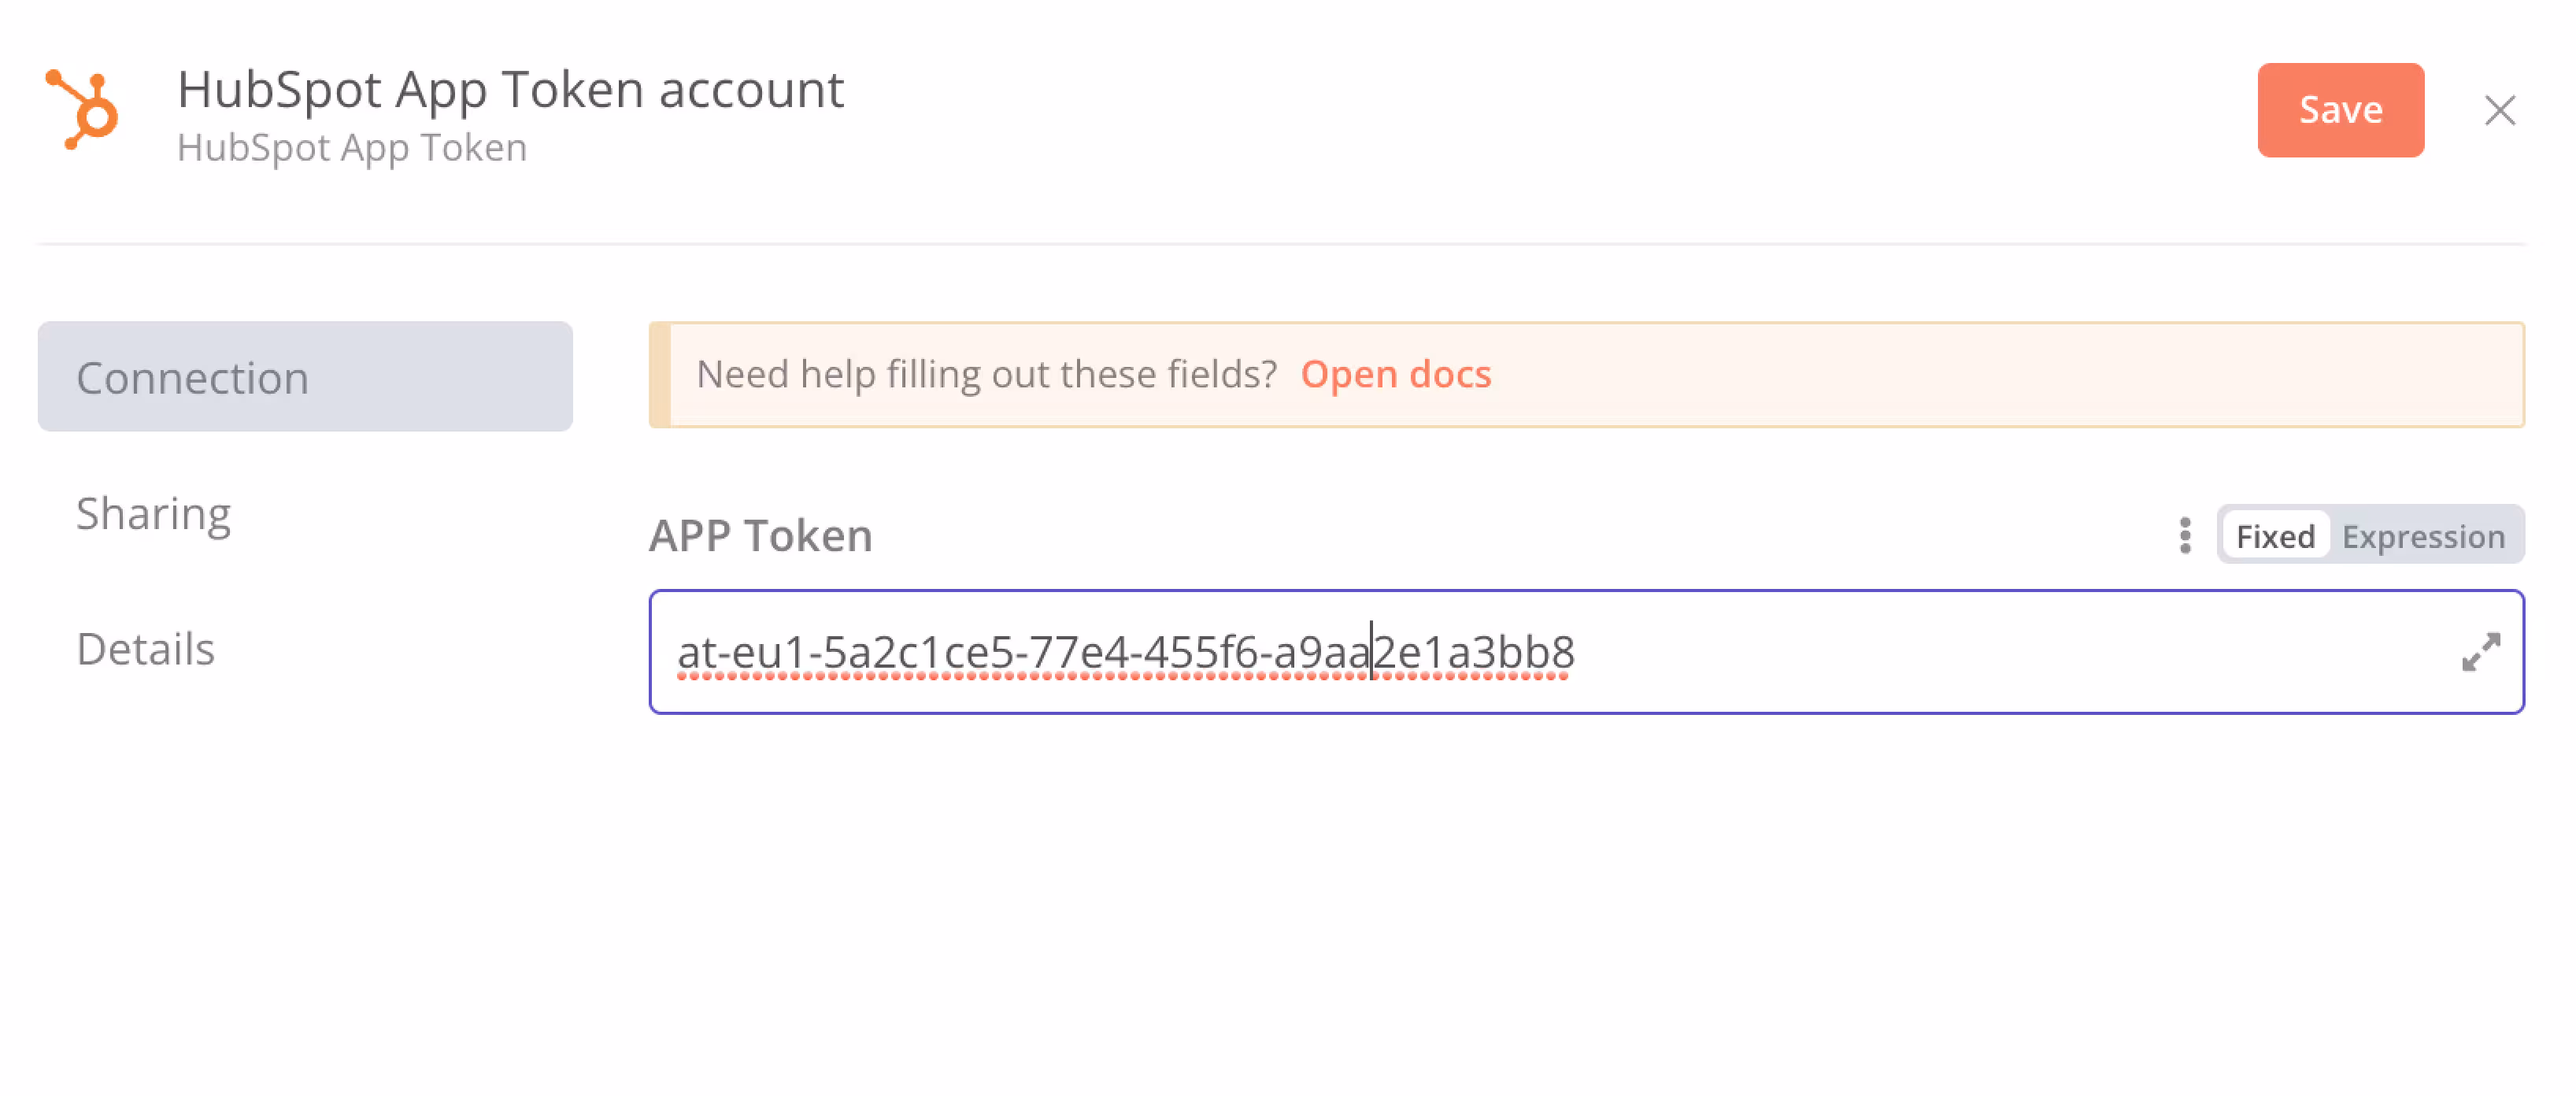Screen dimensions: 2576x1096
Task: Rename the 'HubSpot App Token account' title
Action: tap(510, 89)
